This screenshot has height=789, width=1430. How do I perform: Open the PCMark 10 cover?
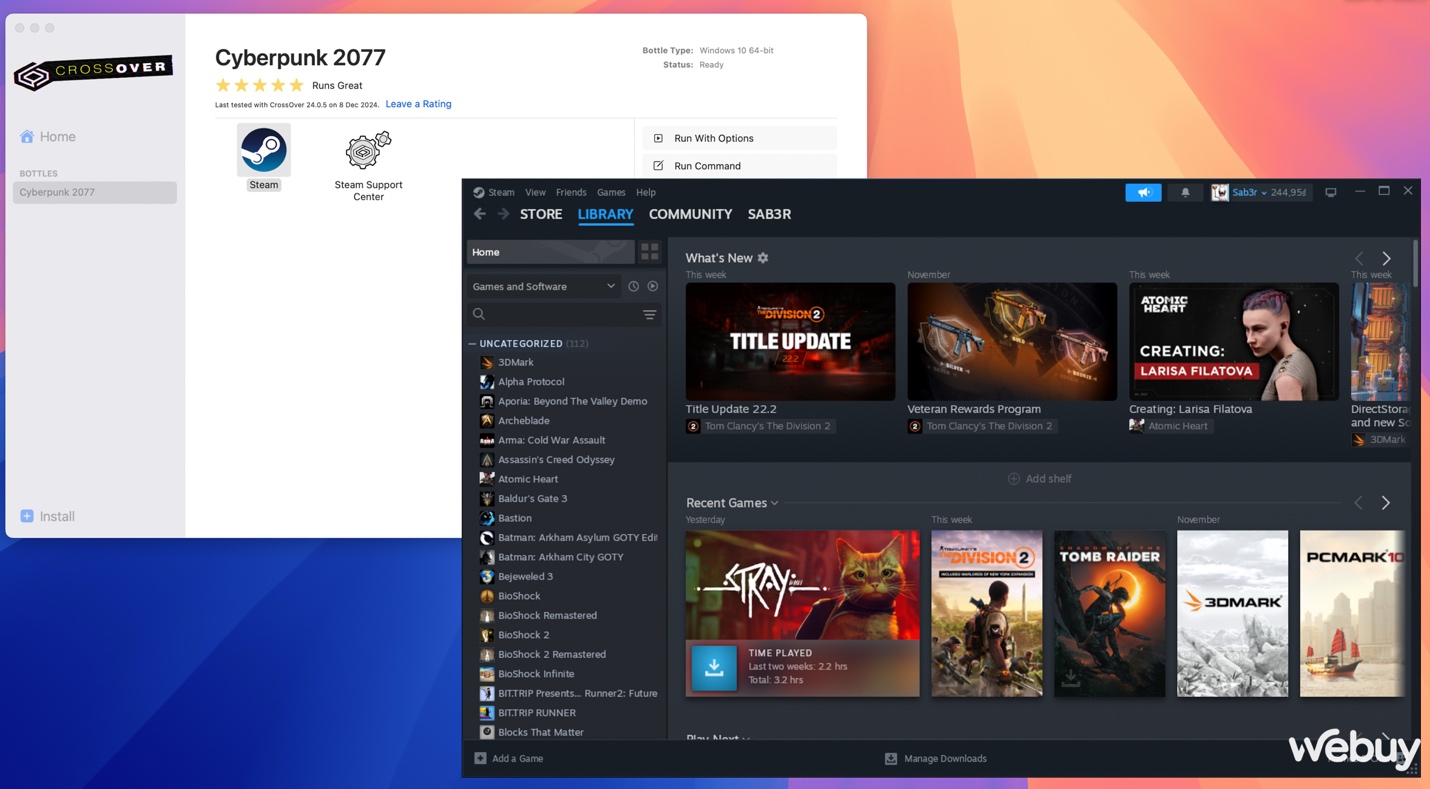pyautogui.click(x=1352, y=613)
